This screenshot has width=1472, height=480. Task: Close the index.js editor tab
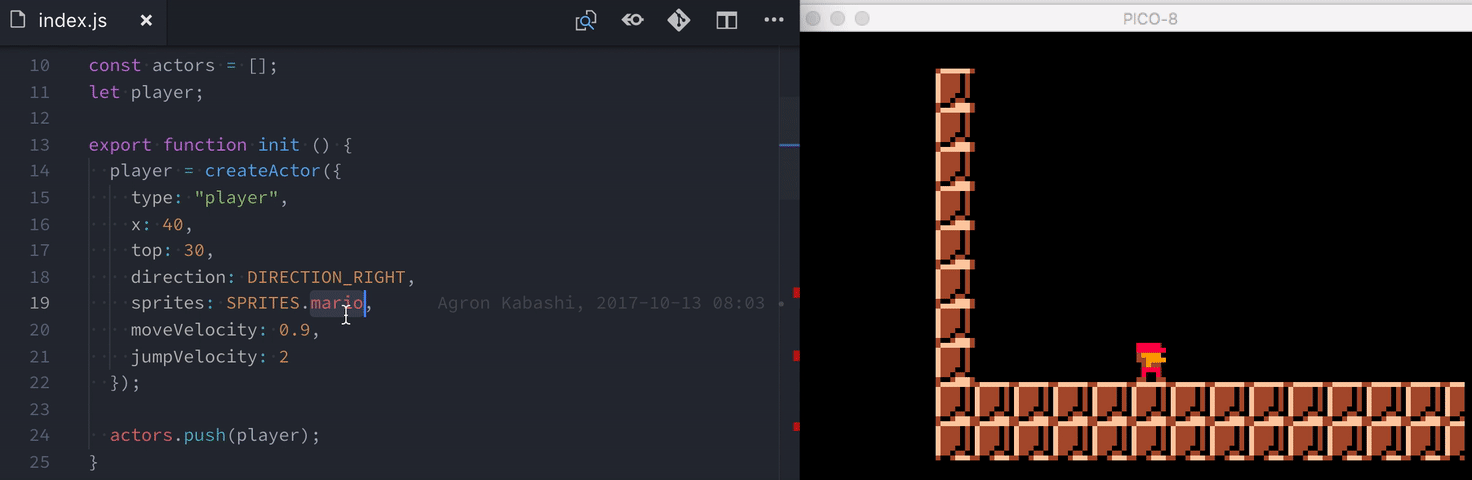[x=146, y=20]
